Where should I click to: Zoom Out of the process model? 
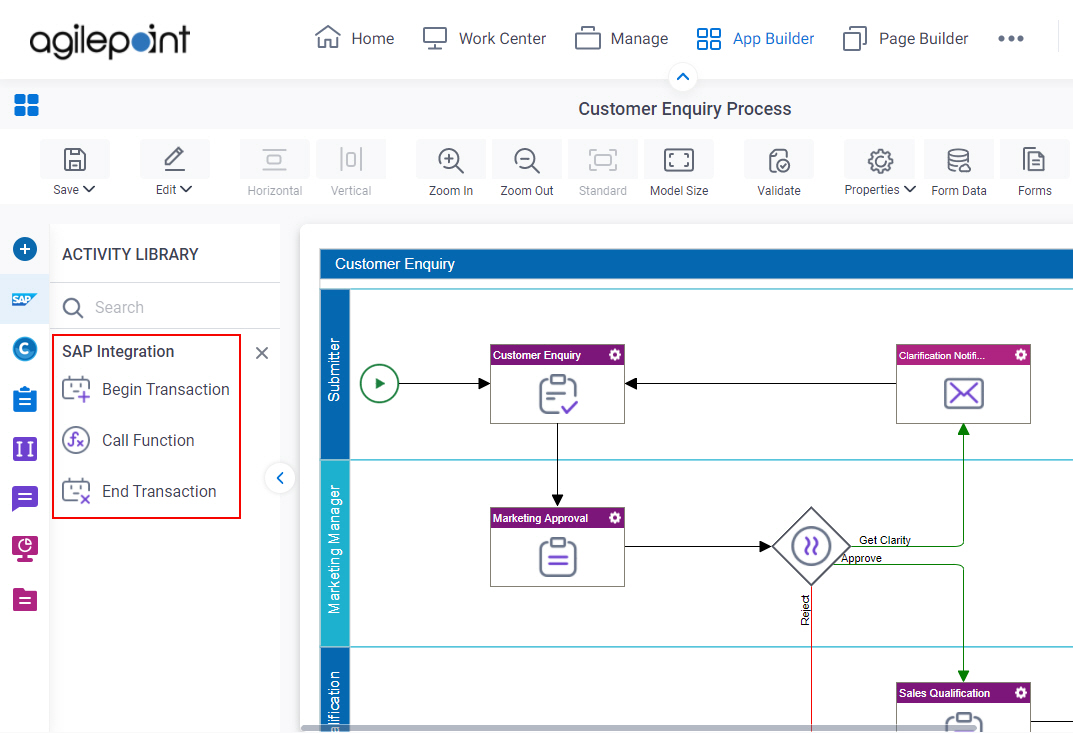pos(526,169)
